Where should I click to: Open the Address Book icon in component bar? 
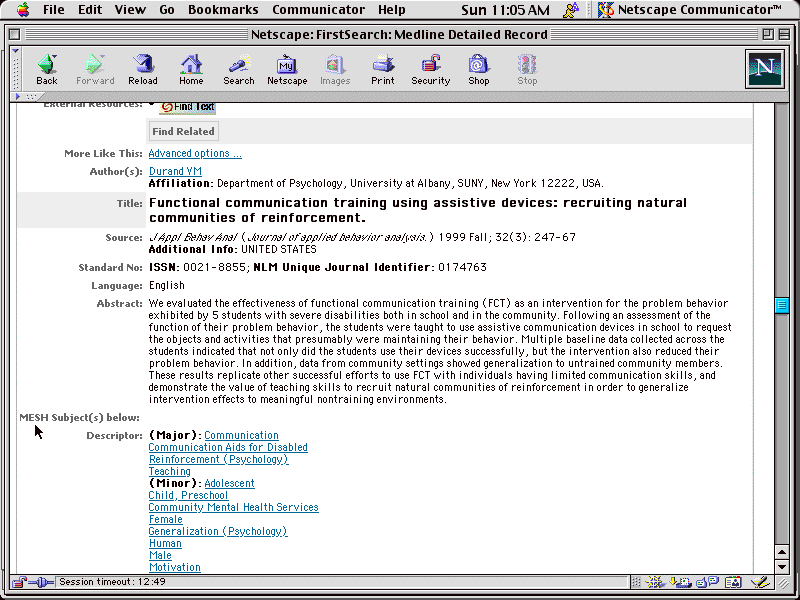[733, 582]
